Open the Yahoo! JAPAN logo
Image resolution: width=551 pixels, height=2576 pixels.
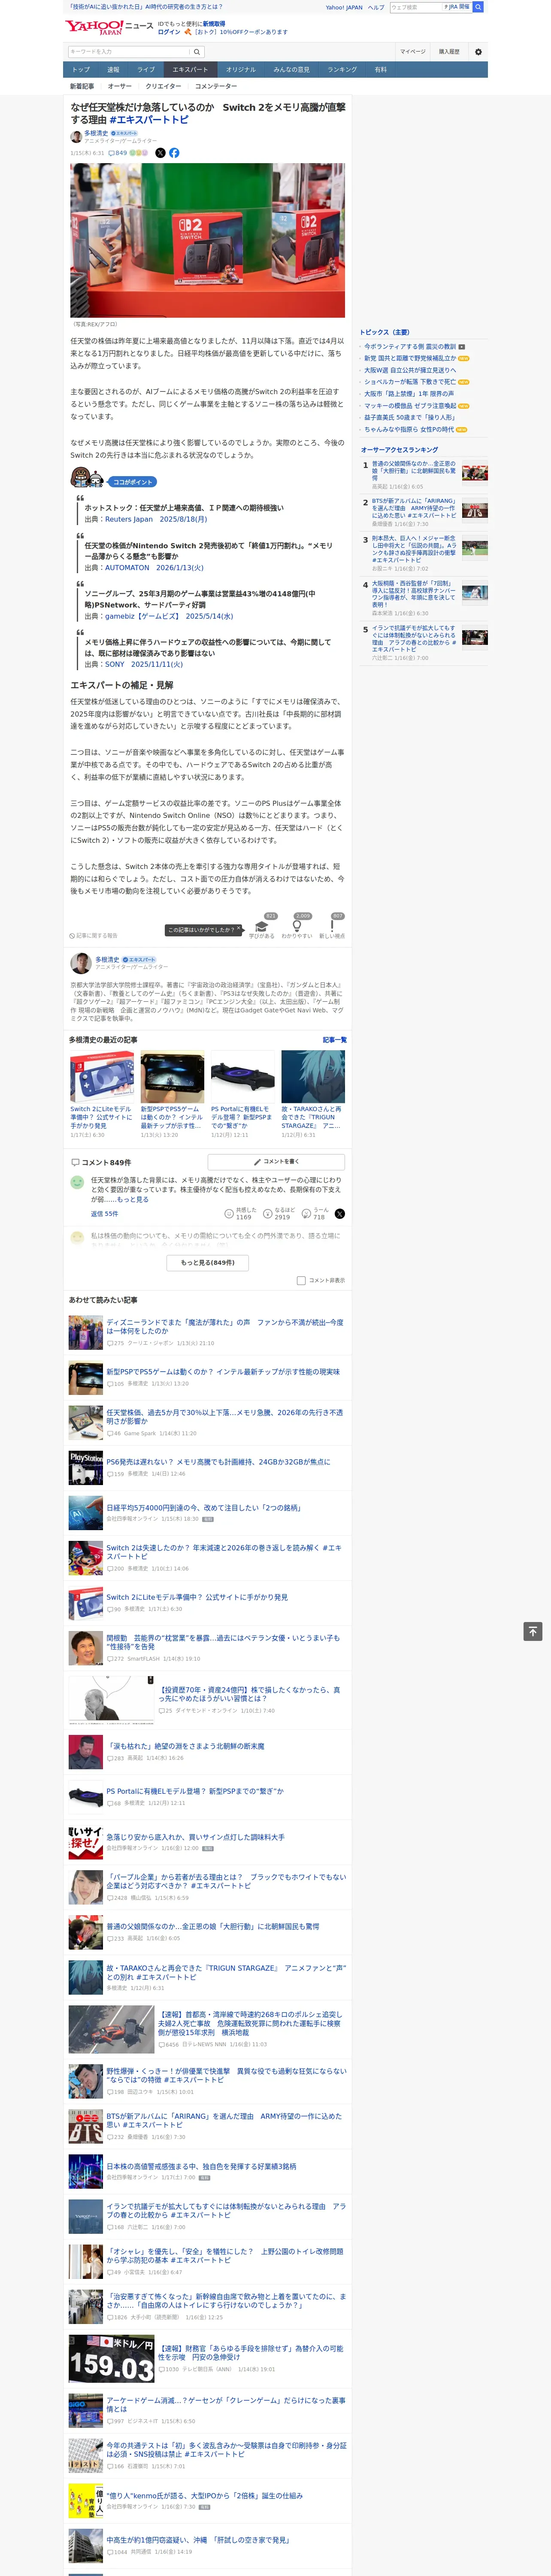94,27
